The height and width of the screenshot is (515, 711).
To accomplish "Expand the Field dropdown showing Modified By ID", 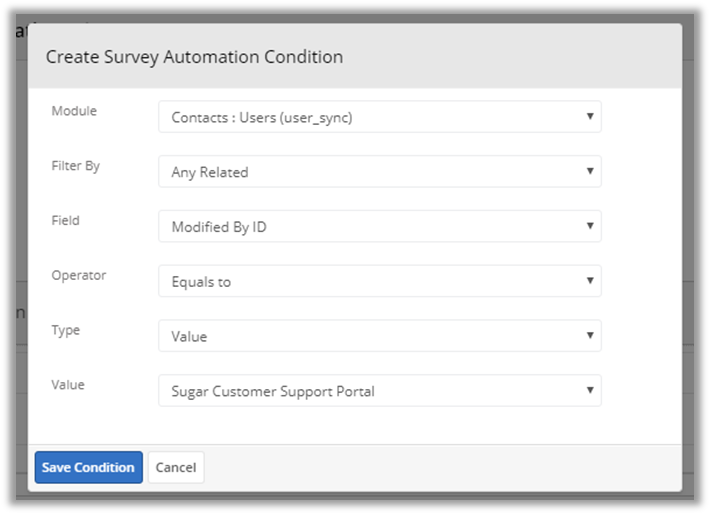I will pyautogui.click(x=379, y=227).
